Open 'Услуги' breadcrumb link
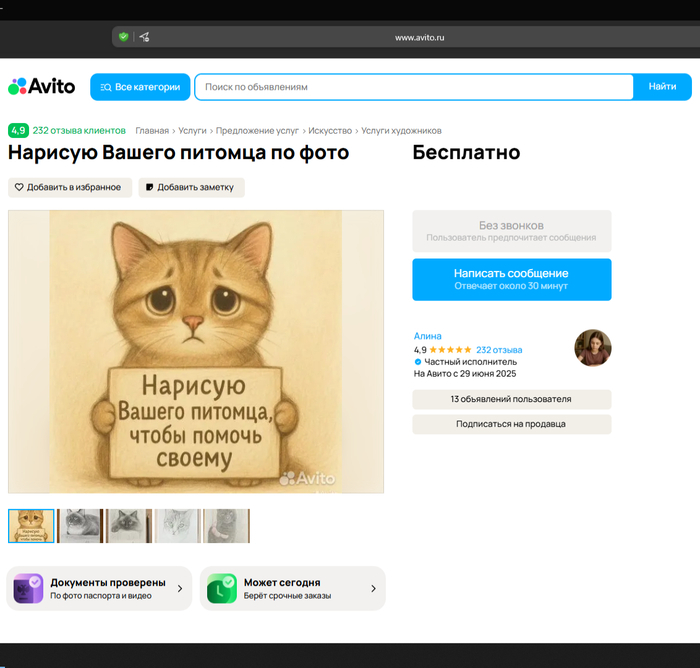This screenshot has height=668, width=700. click(x=192, y=131)
